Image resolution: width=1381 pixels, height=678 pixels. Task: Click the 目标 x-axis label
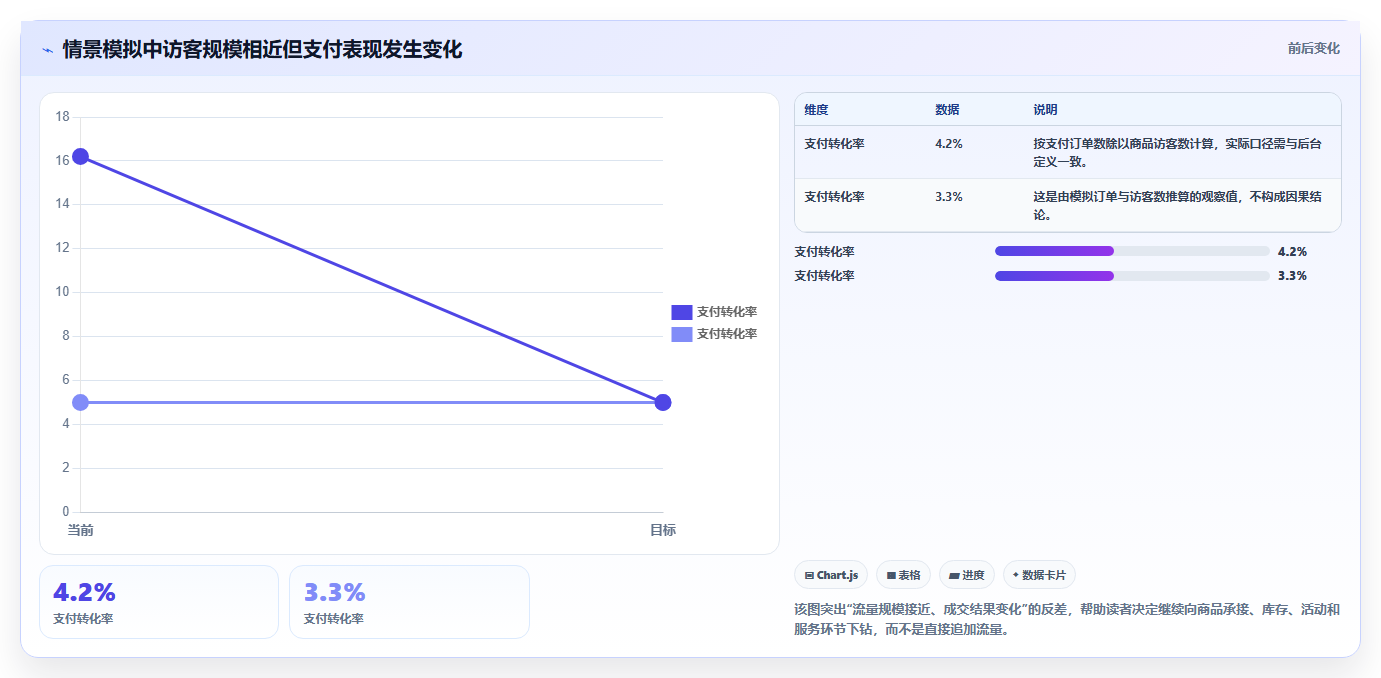pos(662,530)
